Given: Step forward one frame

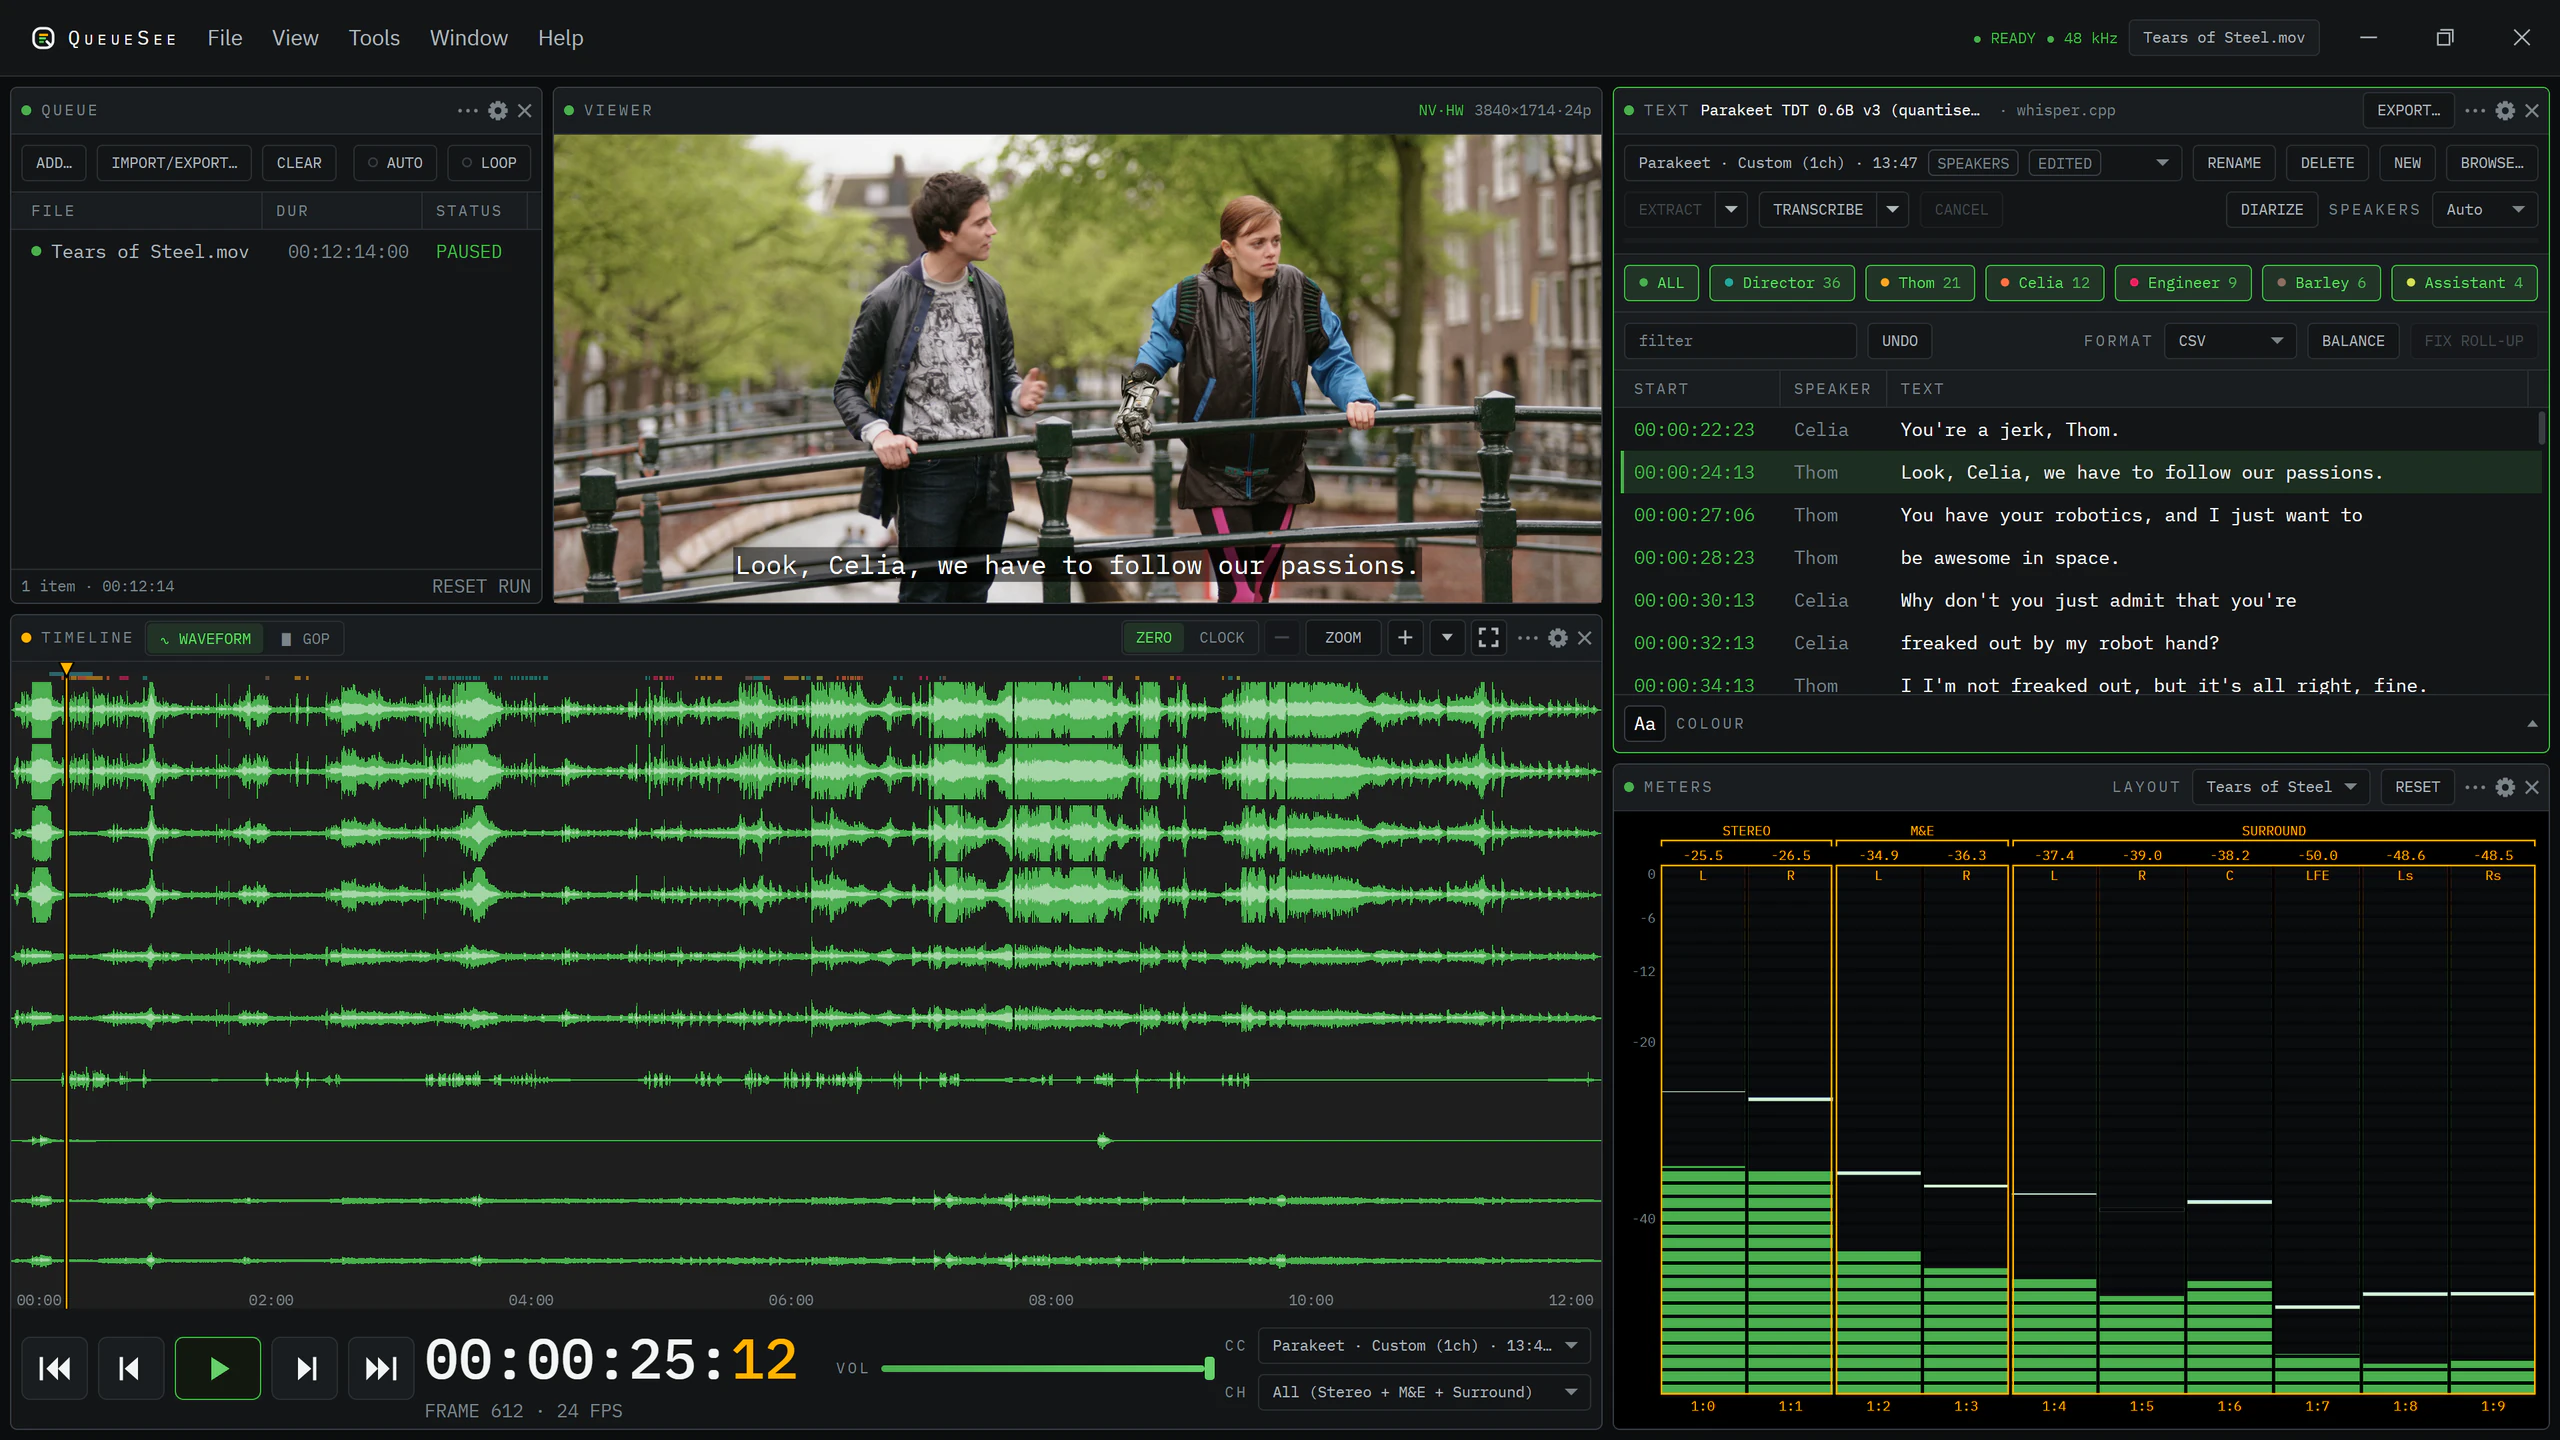Looking at the screenshot, I should (306, 1368).
